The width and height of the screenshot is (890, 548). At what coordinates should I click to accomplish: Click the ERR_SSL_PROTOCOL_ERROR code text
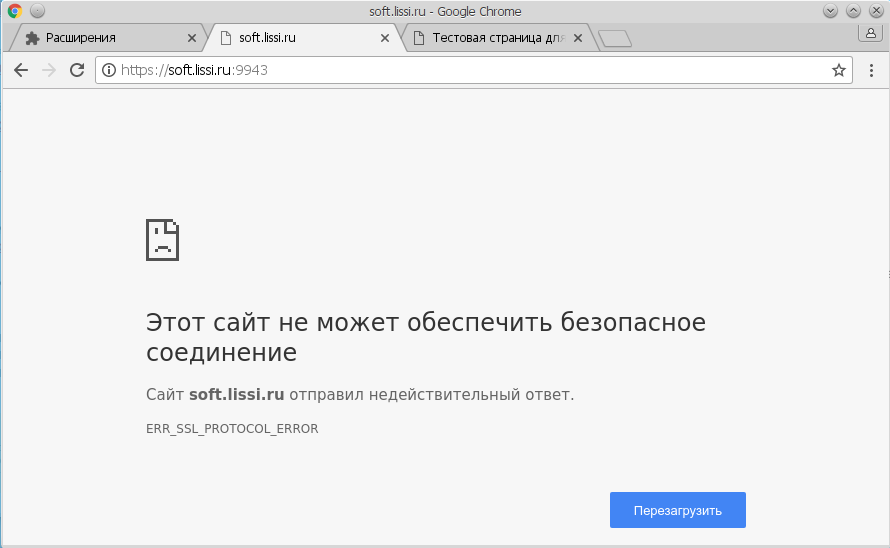(232, 429)
